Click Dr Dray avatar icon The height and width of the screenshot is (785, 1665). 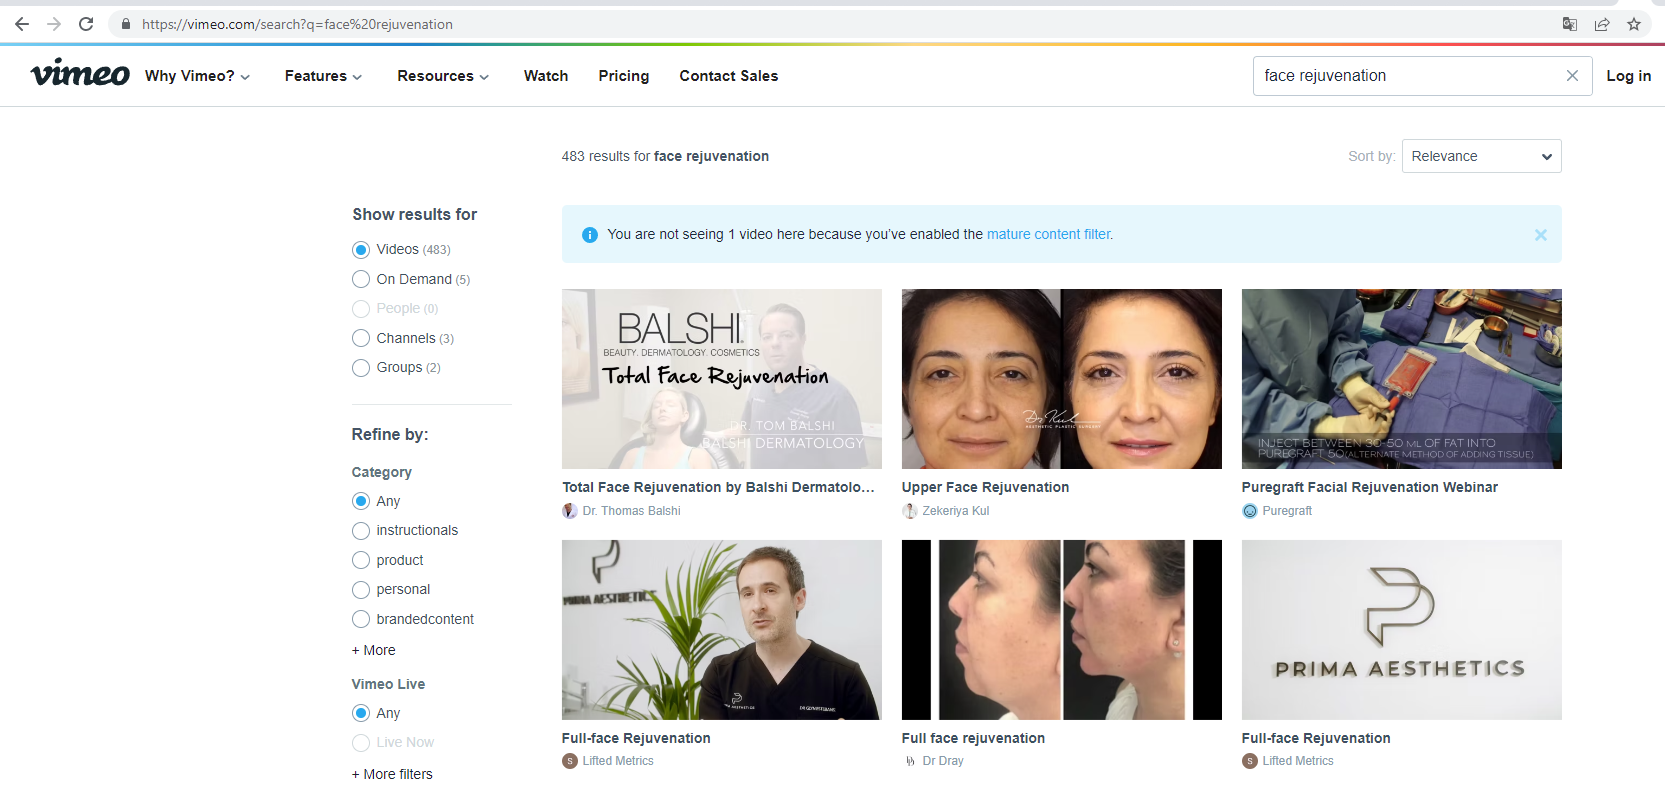click(x=910, y=761)
